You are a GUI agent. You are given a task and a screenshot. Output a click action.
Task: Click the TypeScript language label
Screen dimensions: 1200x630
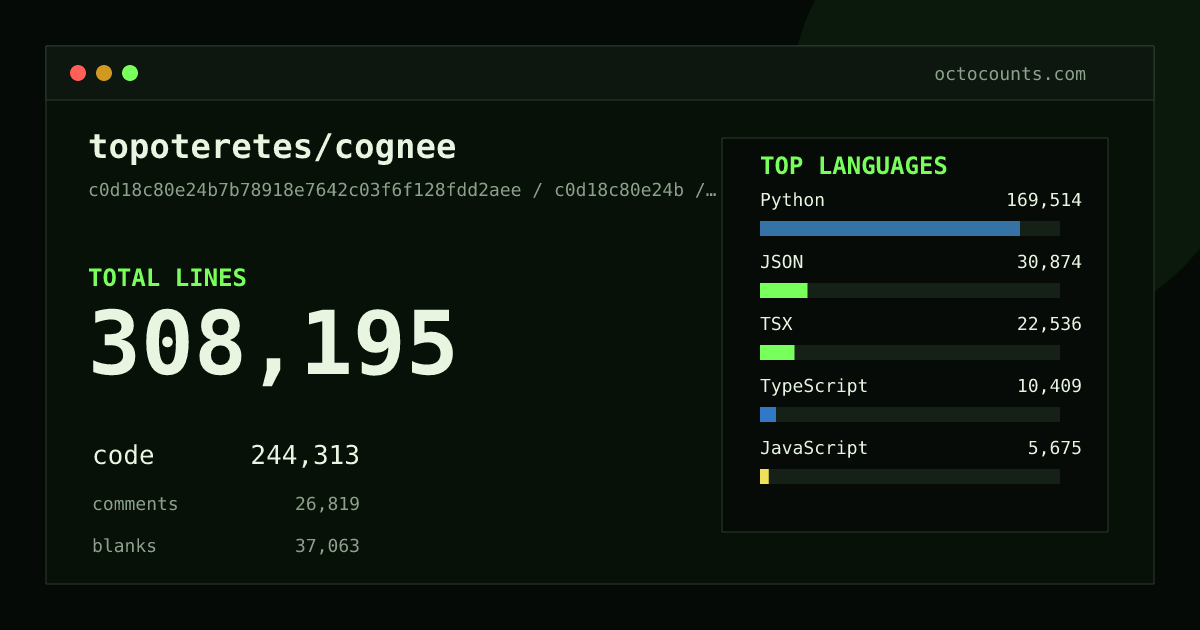[814, 387]
